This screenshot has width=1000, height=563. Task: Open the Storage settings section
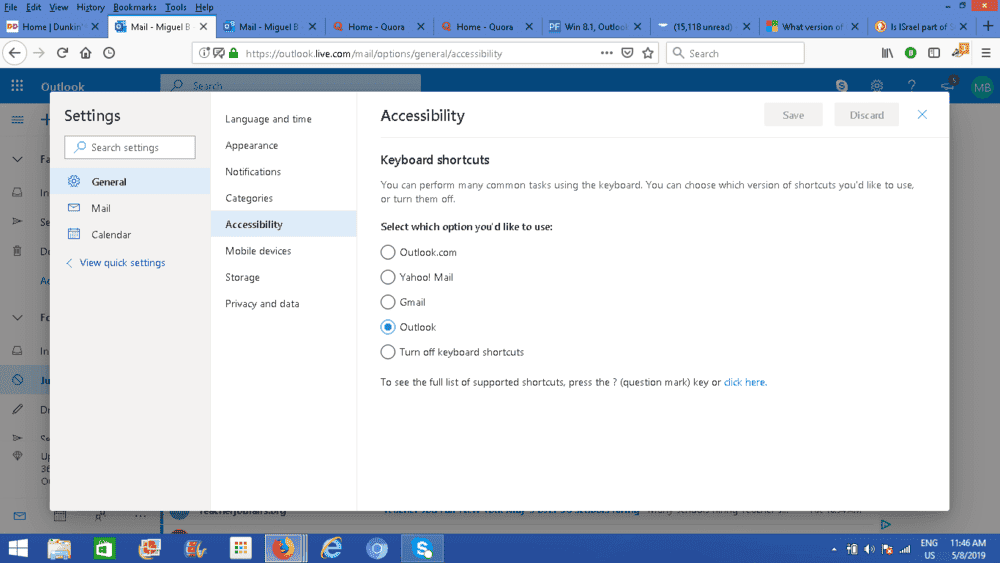pyautogui.click(x=242, y=277)
